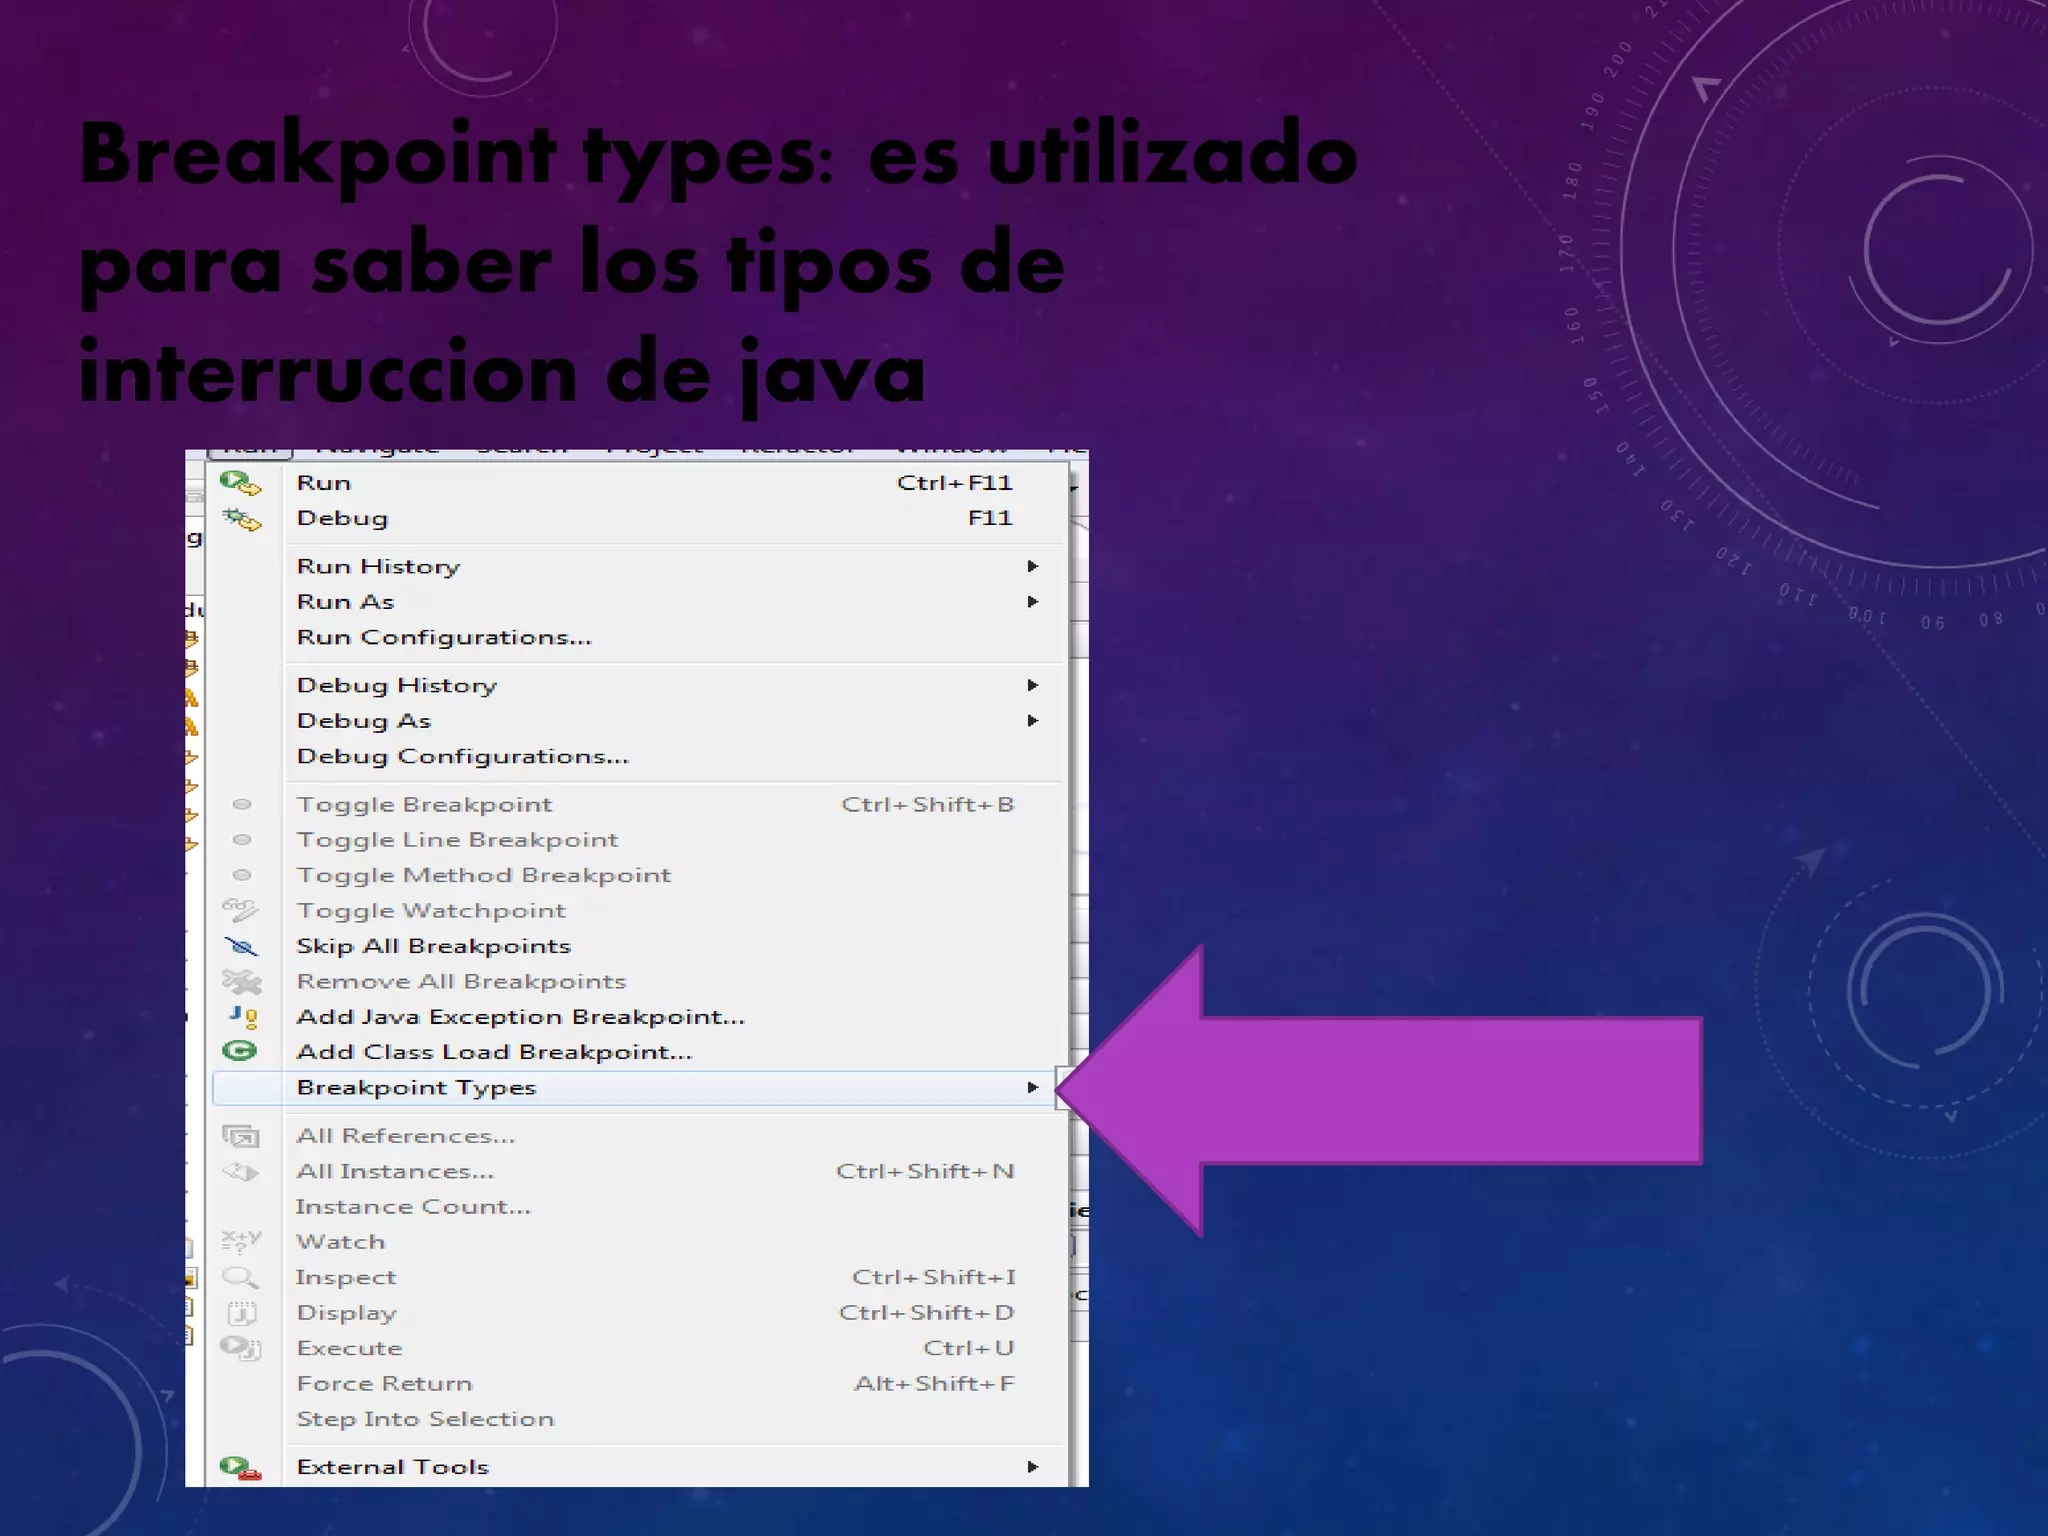Click the Remove All Breakpoints icon
2048x1536 pixels.
click(241, 982)
